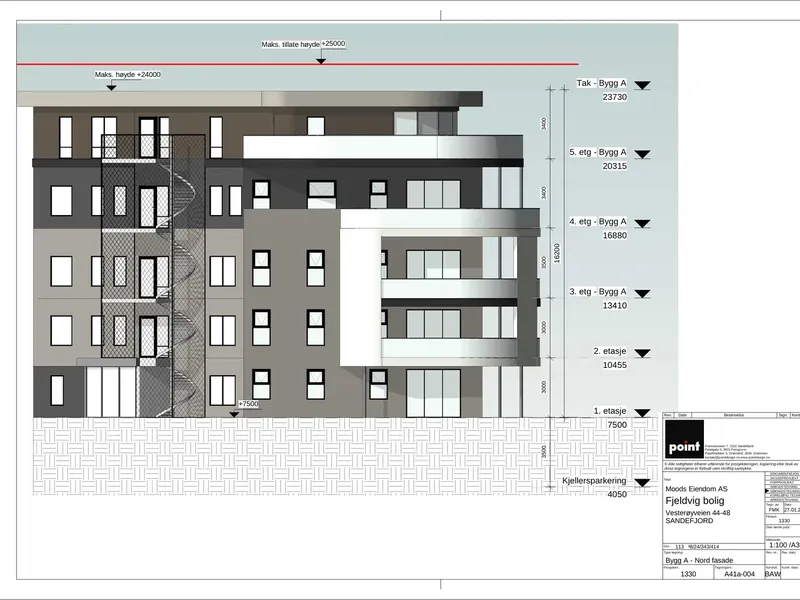Viewport: 800px width, 600px height.
Task: Click the level triangle beside '2. etasje'
Action: (x=642, y=354)
